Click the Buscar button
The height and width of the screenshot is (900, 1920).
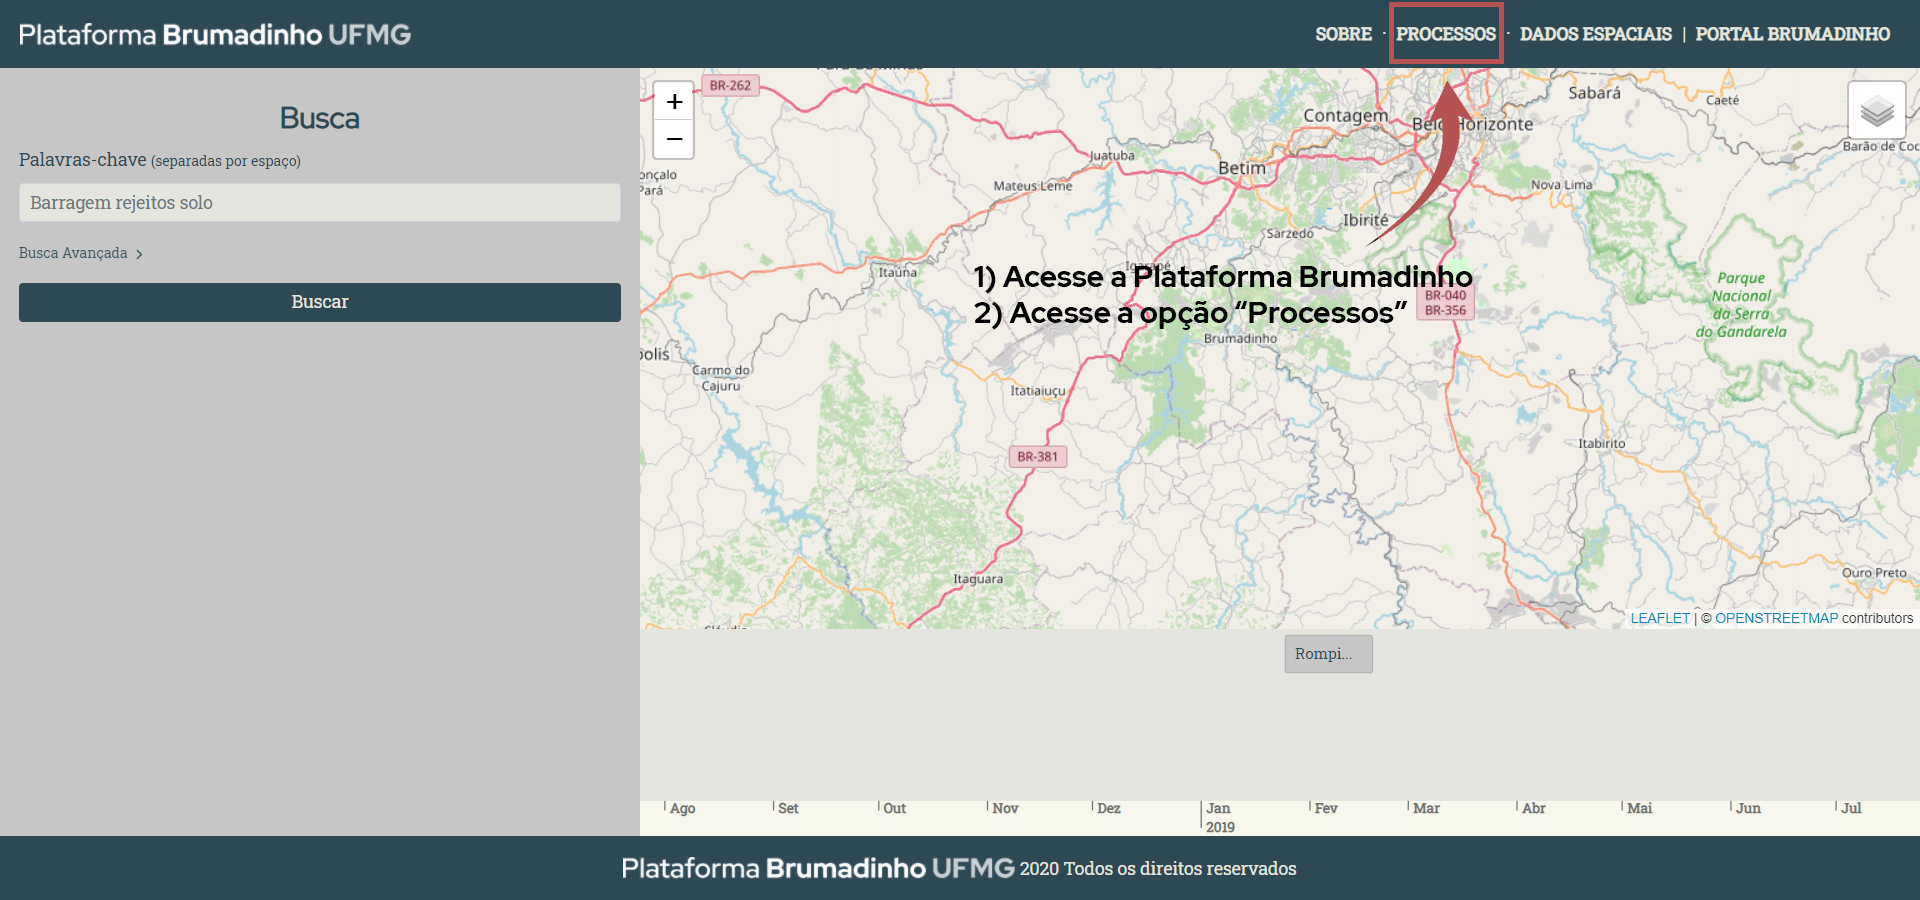pyautogui.click(x=320, y=302)
